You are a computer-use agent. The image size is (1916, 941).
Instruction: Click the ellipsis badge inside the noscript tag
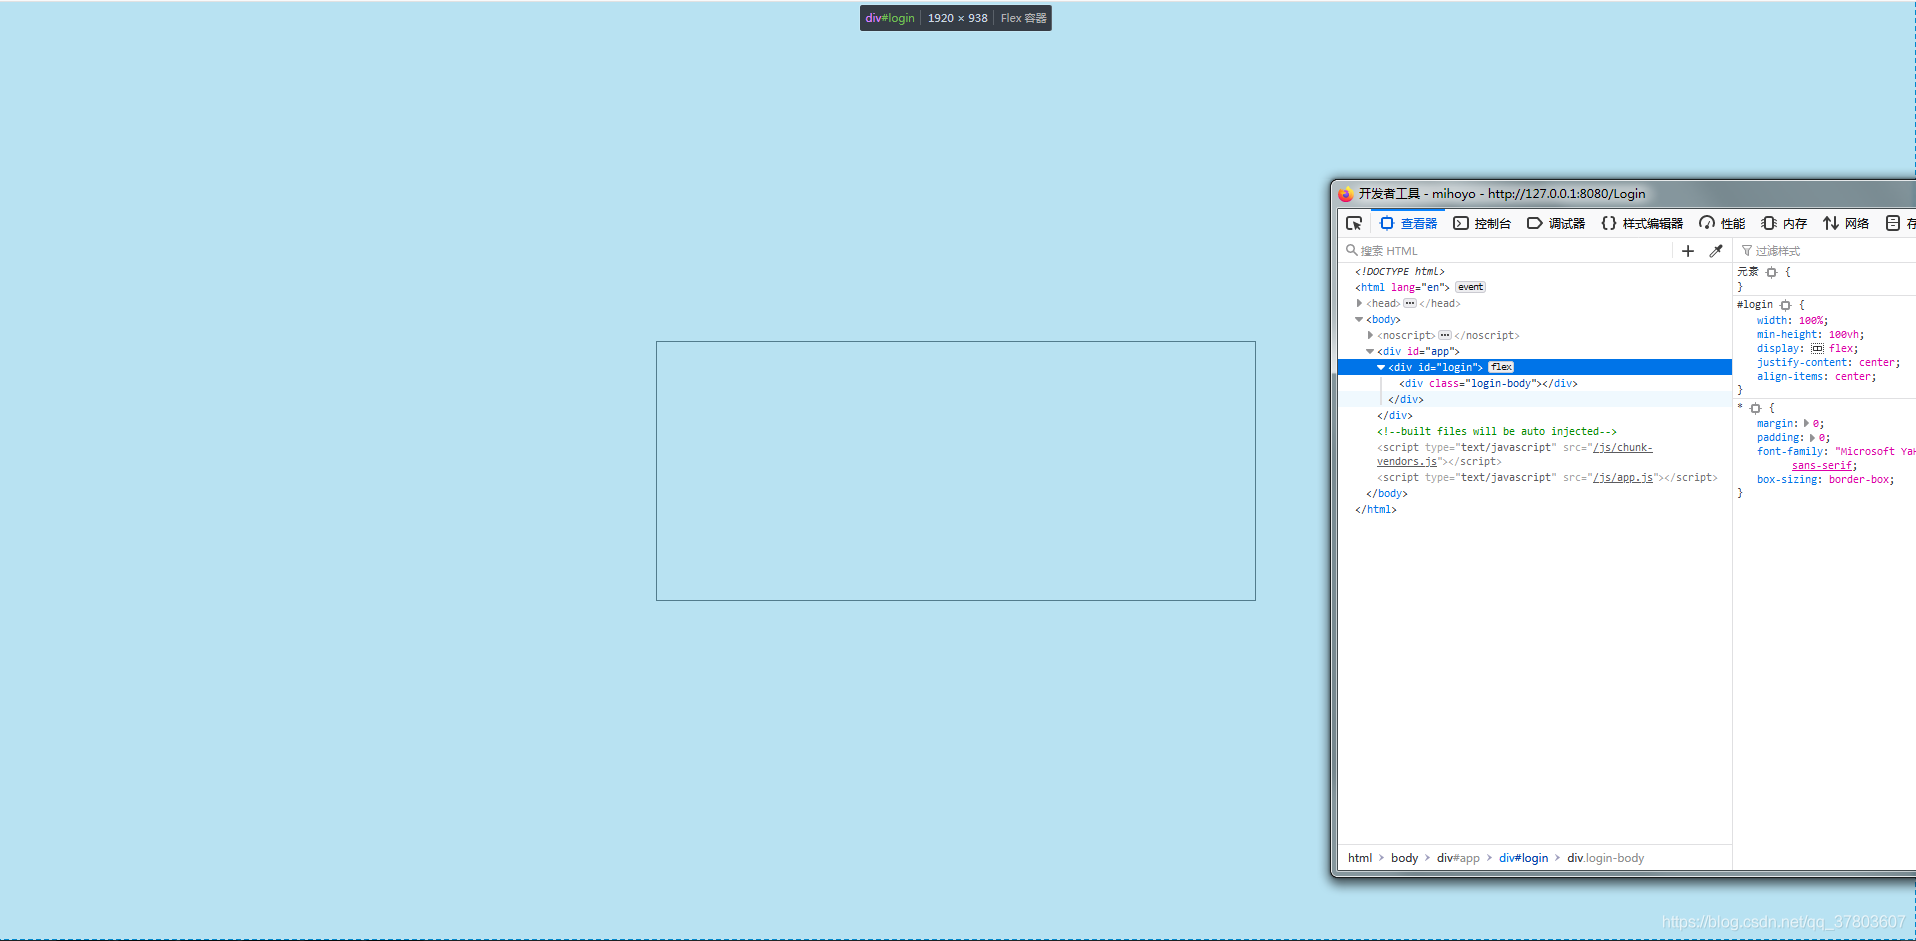tap(1444, 335)
